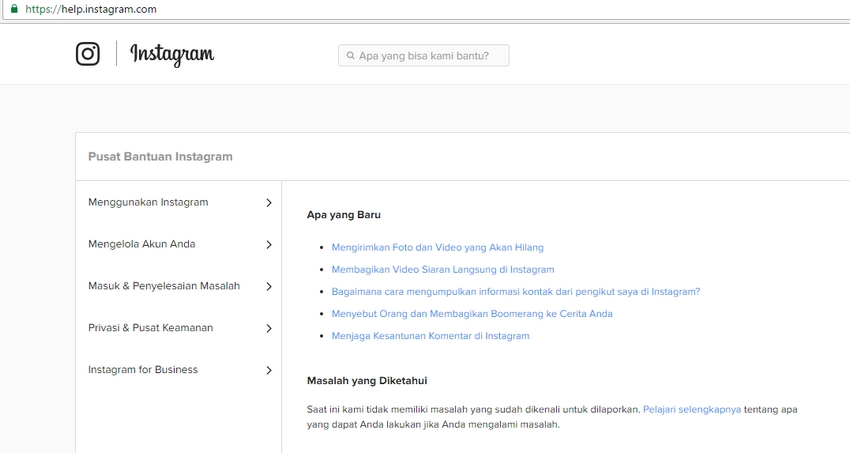Open link about mengumpulkan informasi kontak pengikut
This screenshot has height=453, width=850.
515,292
